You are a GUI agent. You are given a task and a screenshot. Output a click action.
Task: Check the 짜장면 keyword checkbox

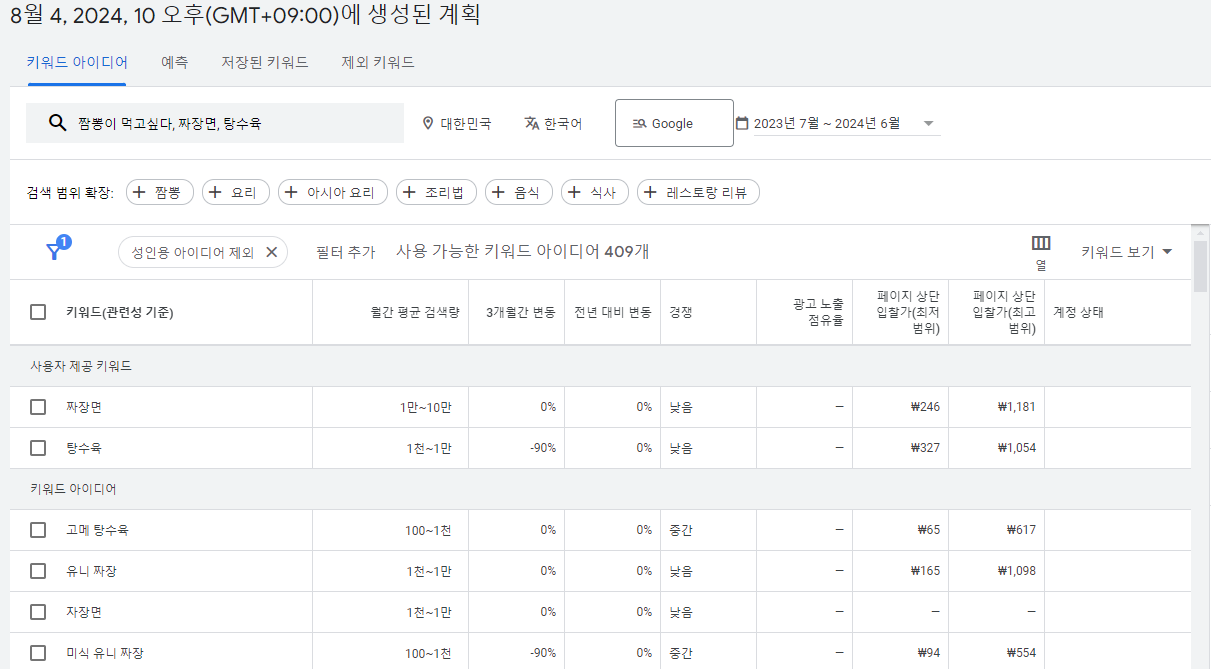38,407
